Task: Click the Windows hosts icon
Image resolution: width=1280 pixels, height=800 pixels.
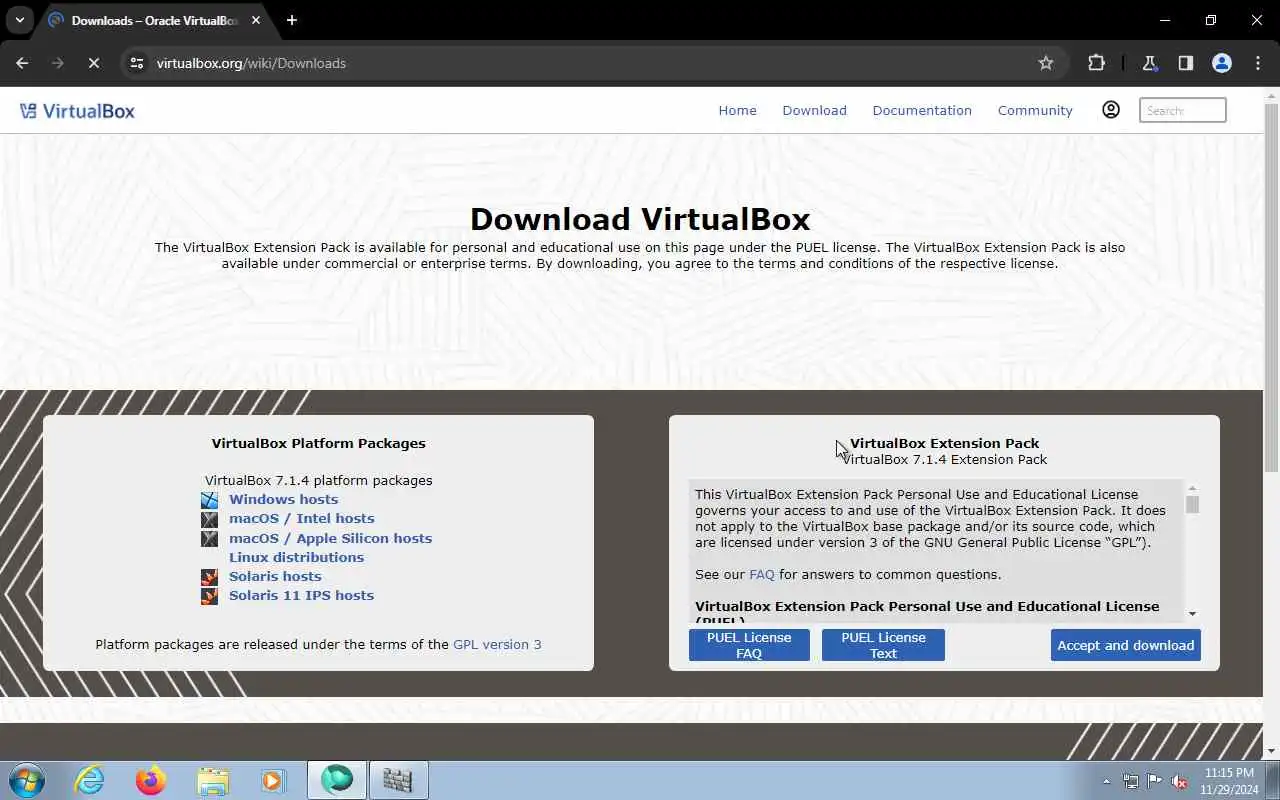Action: [x=209, y=500]
